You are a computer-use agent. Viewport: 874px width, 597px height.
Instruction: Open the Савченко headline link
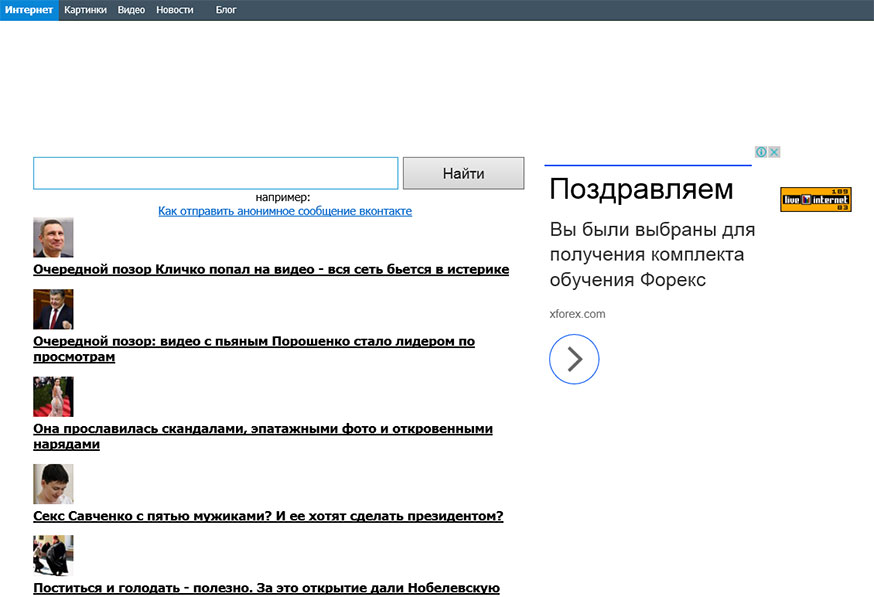coord(268,516)
